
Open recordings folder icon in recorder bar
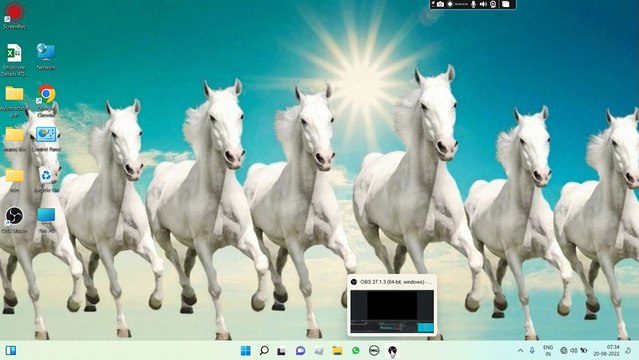[506, 4]
